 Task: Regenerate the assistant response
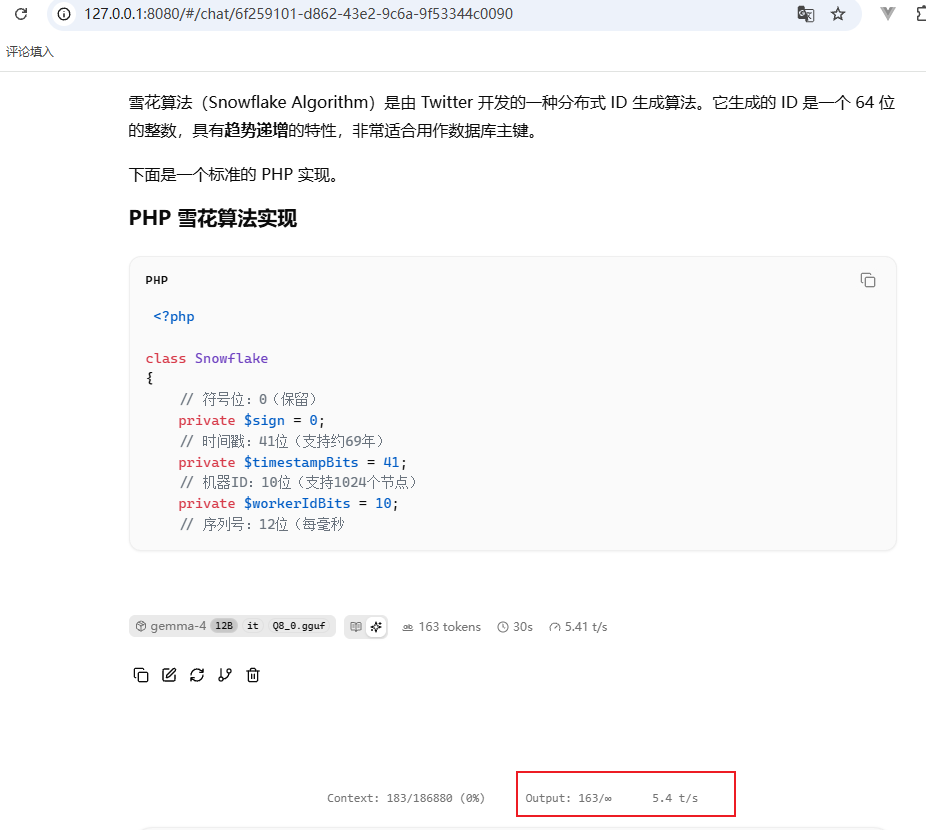pos(197,675)
